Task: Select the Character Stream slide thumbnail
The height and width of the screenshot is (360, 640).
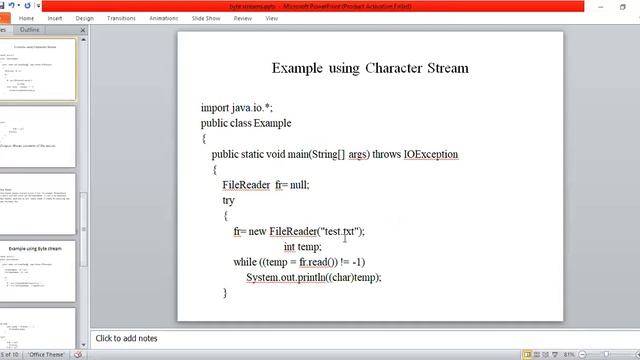Action: 37,69
